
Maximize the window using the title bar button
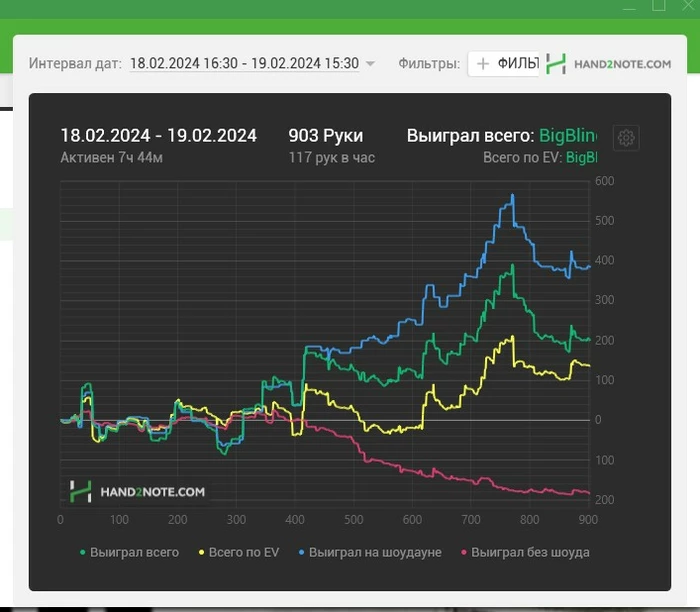[x=659, y=5]
